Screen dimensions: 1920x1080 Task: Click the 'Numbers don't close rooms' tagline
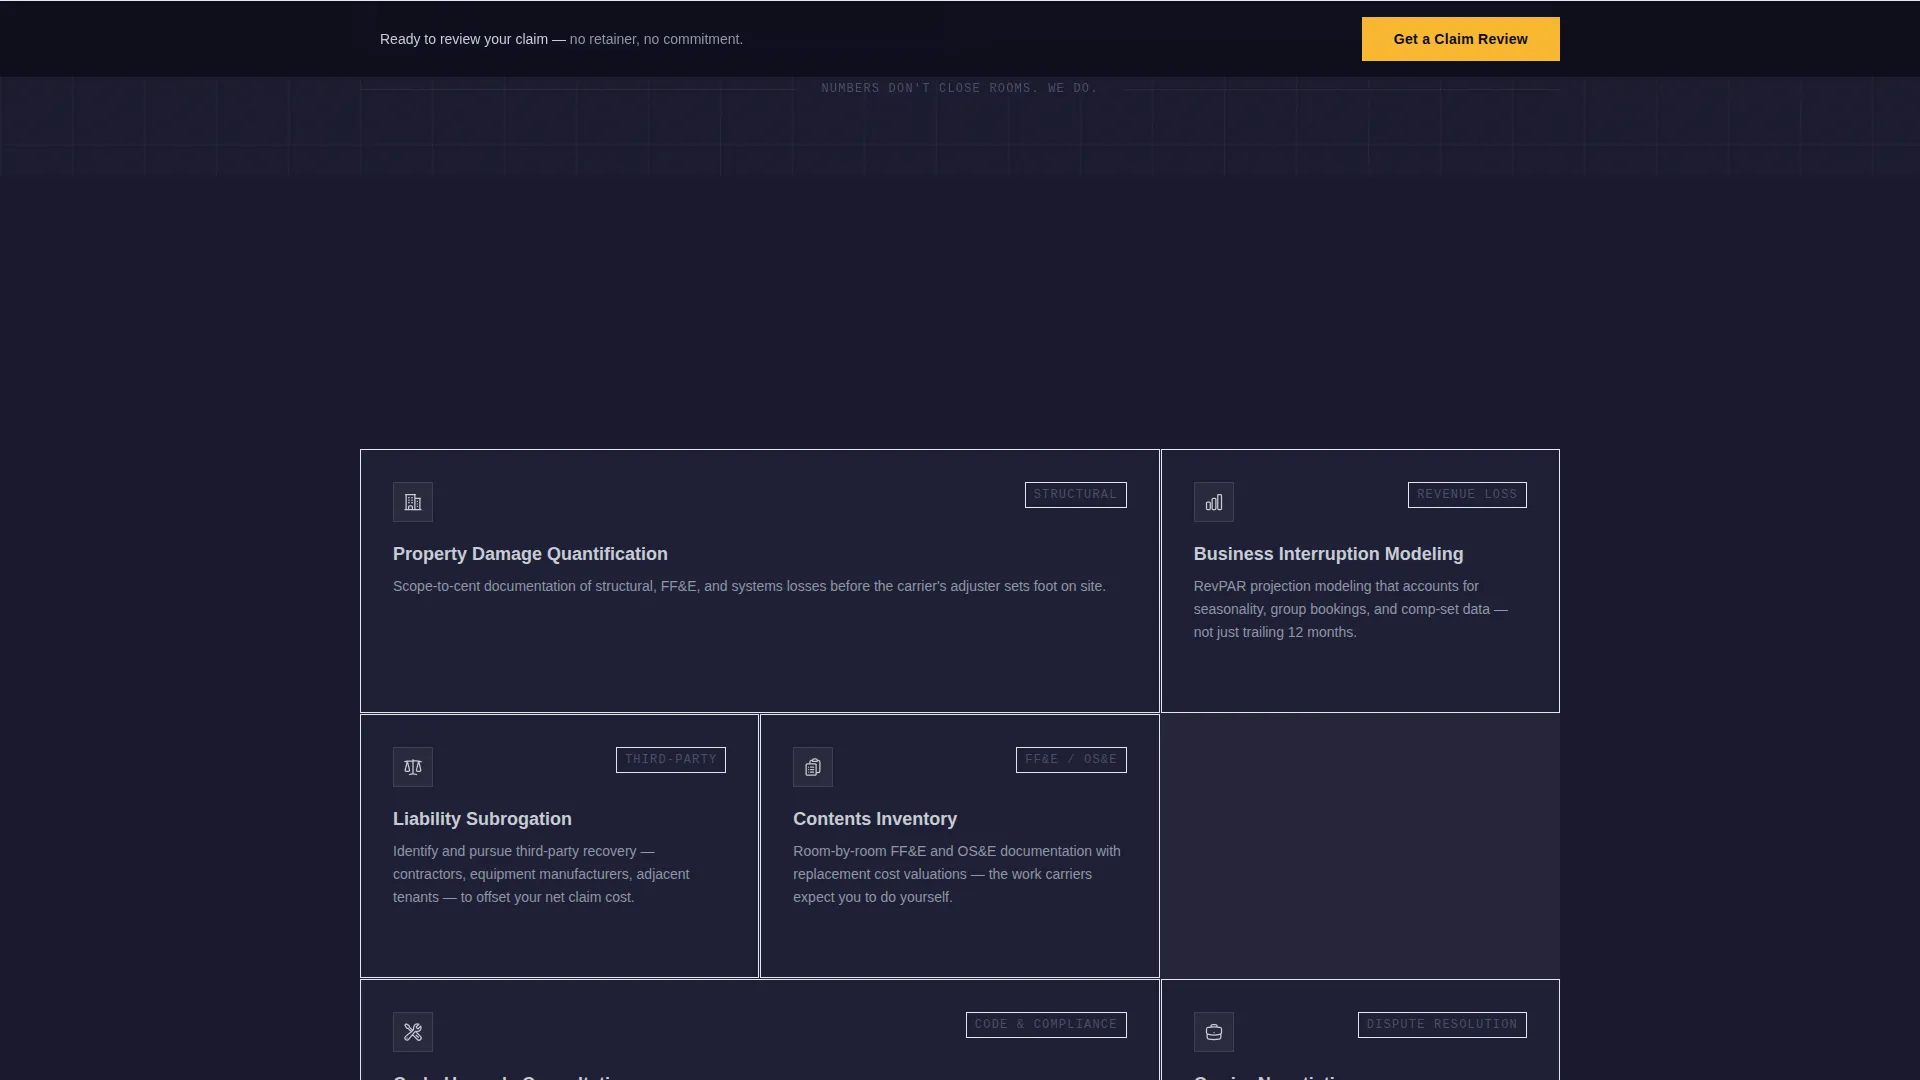click(959, 88)
